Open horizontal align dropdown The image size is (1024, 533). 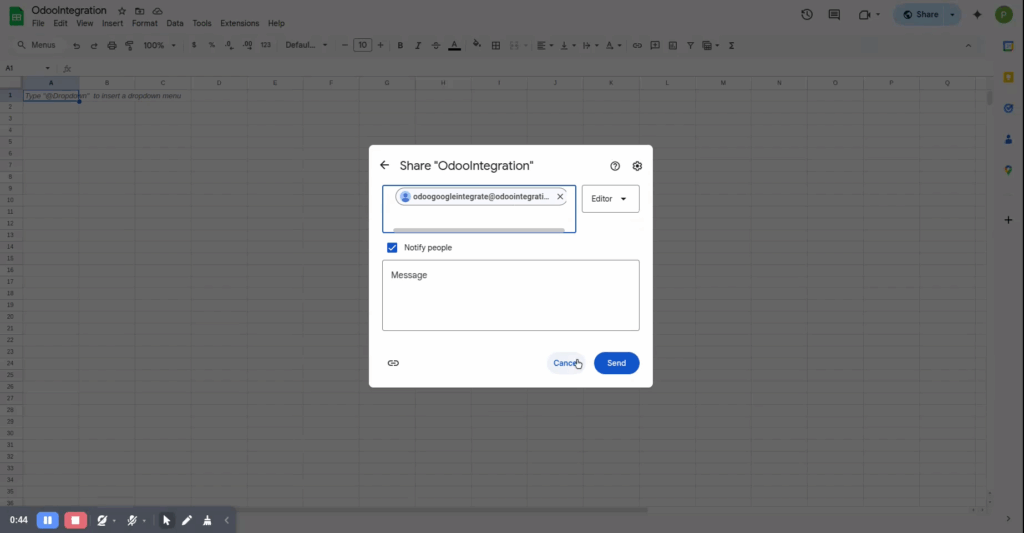[544, 46]
